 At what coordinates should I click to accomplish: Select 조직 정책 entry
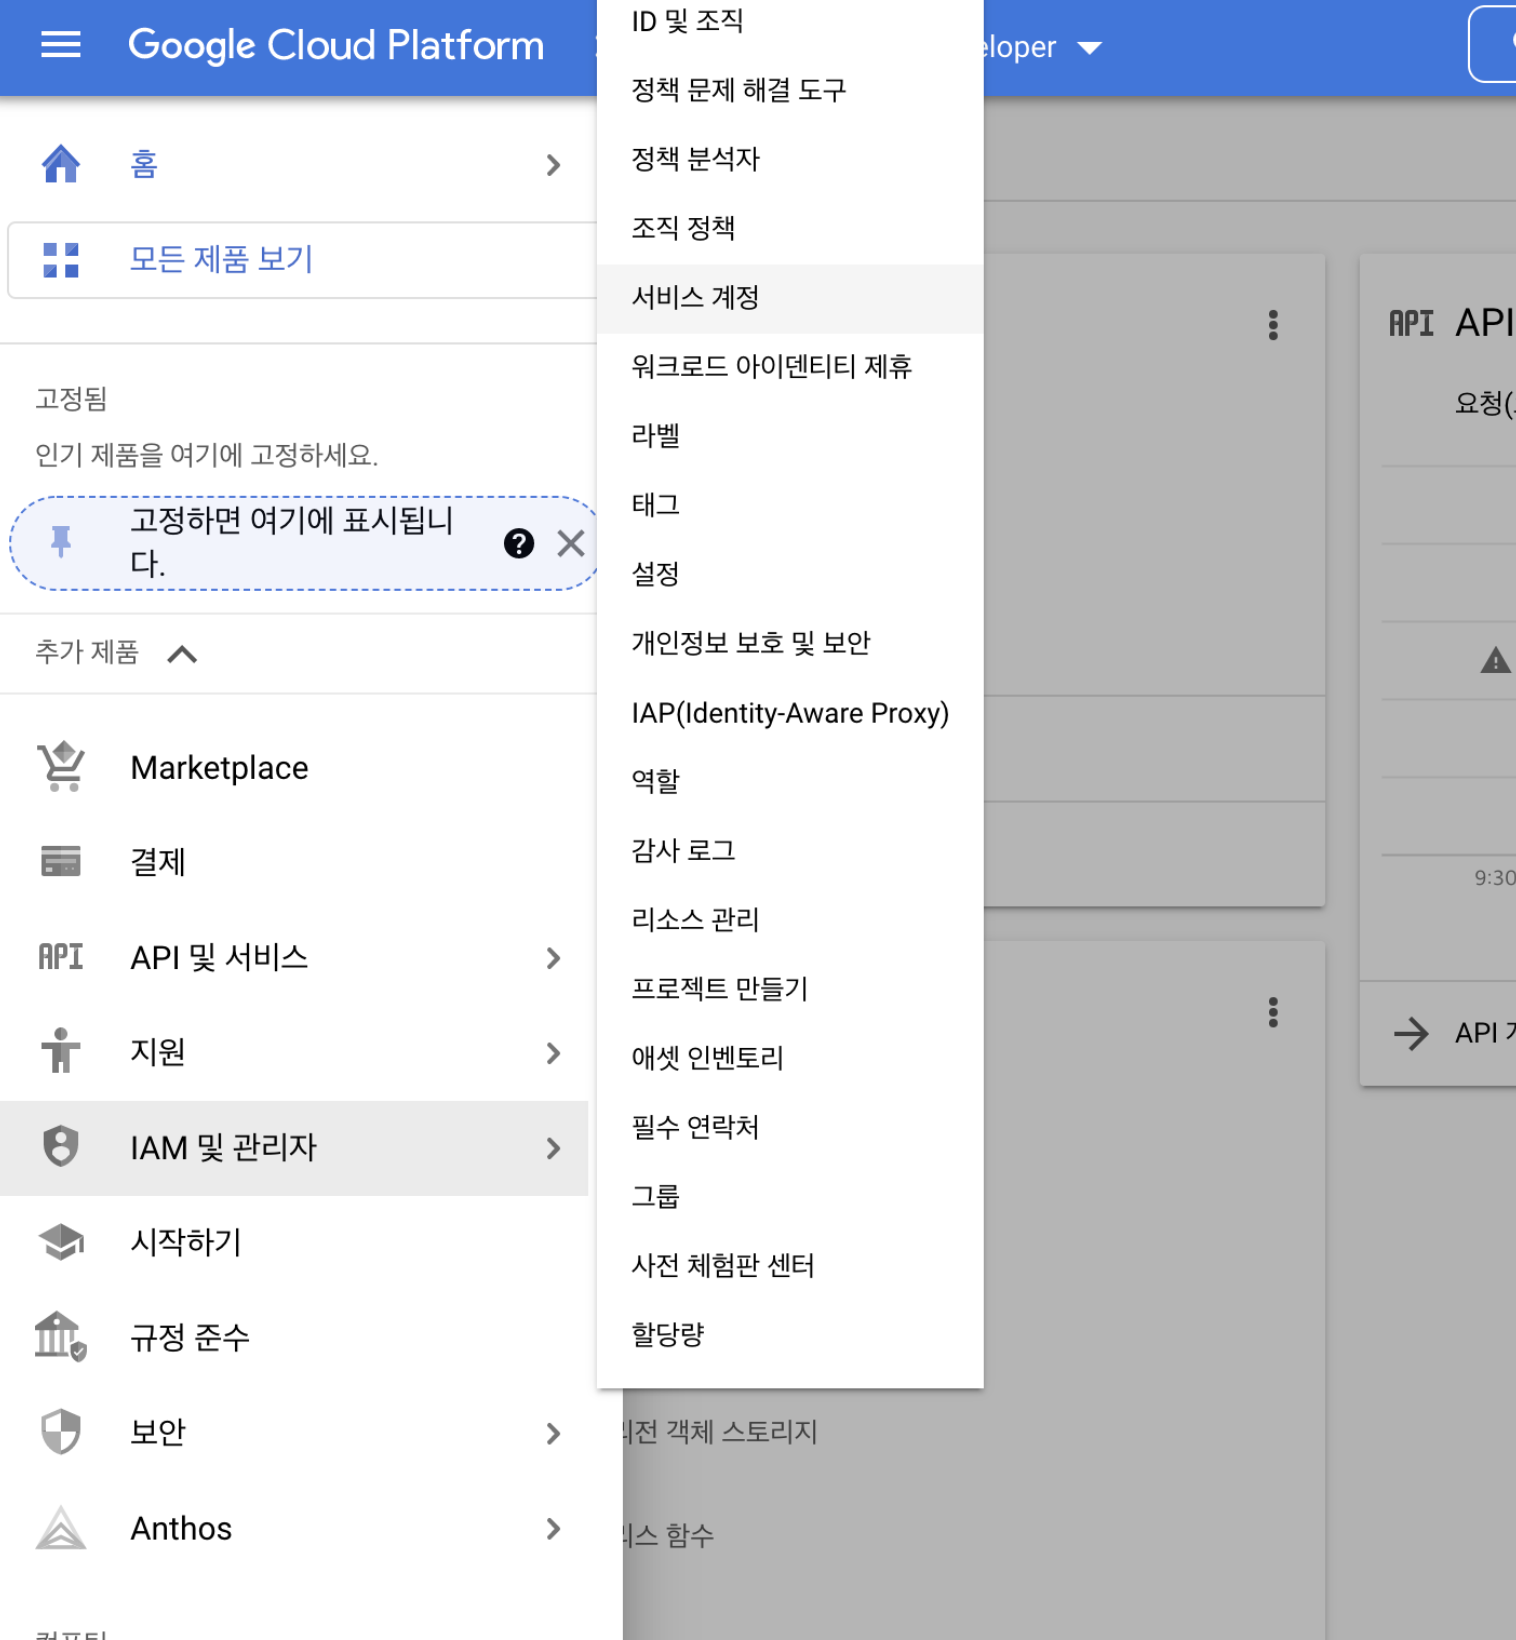point(790,228)
